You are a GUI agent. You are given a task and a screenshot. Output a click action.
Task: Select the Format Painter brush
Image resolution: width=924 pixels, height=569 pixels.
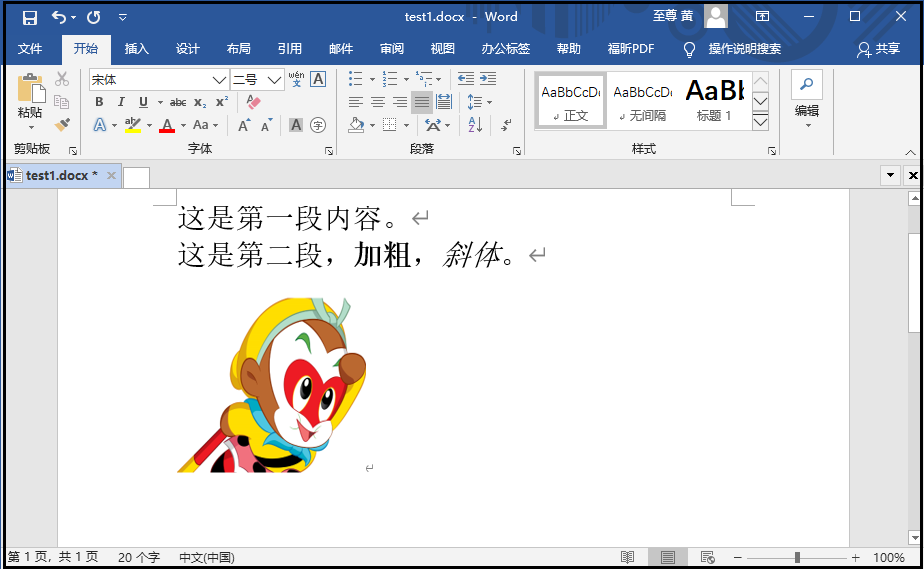[62, 124]
